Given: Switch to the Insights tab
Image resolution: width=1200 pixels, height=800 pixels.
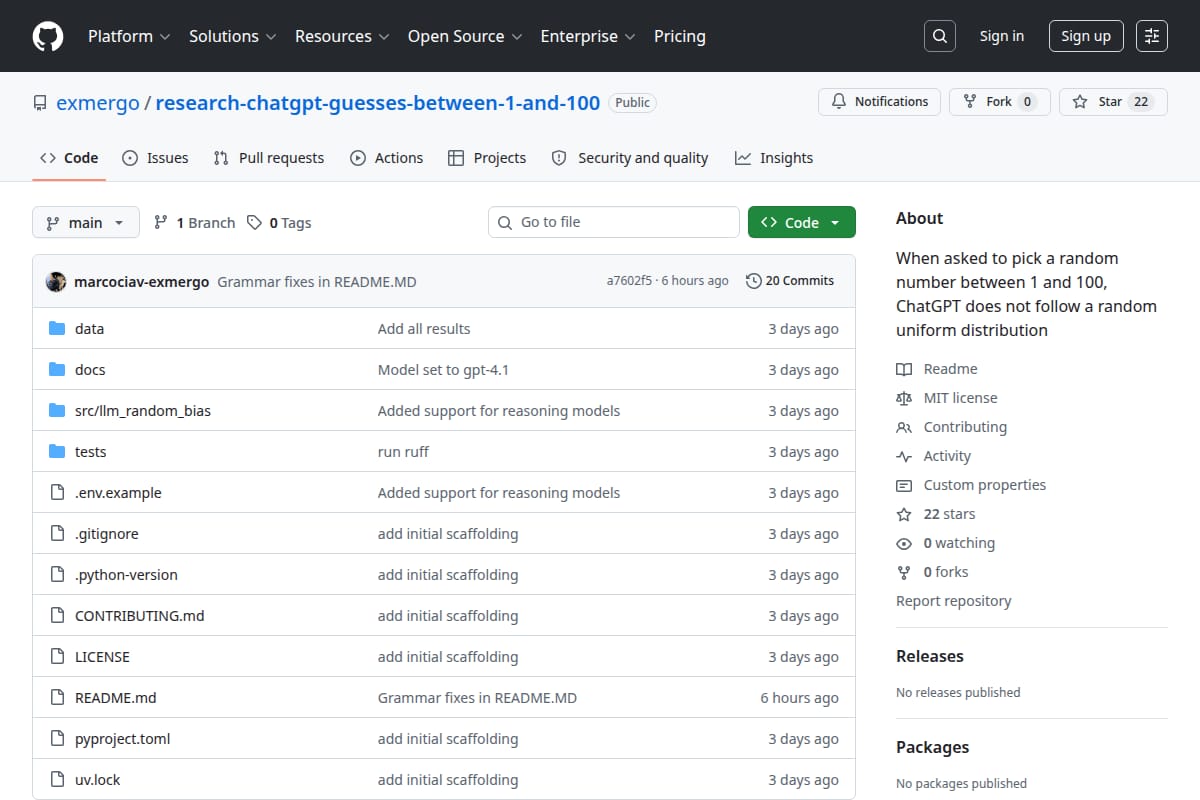Looking at the screenshot, I should click(x=774, y=158).
